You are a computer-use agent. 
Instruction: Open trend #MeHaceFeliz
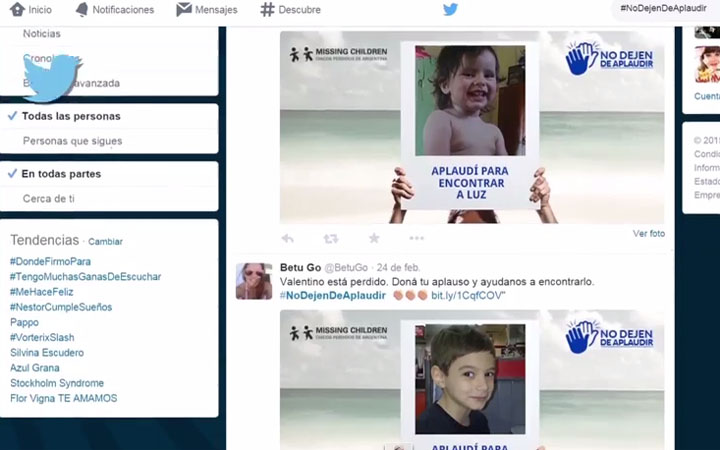pyautogui.click(x=41, y=292)
